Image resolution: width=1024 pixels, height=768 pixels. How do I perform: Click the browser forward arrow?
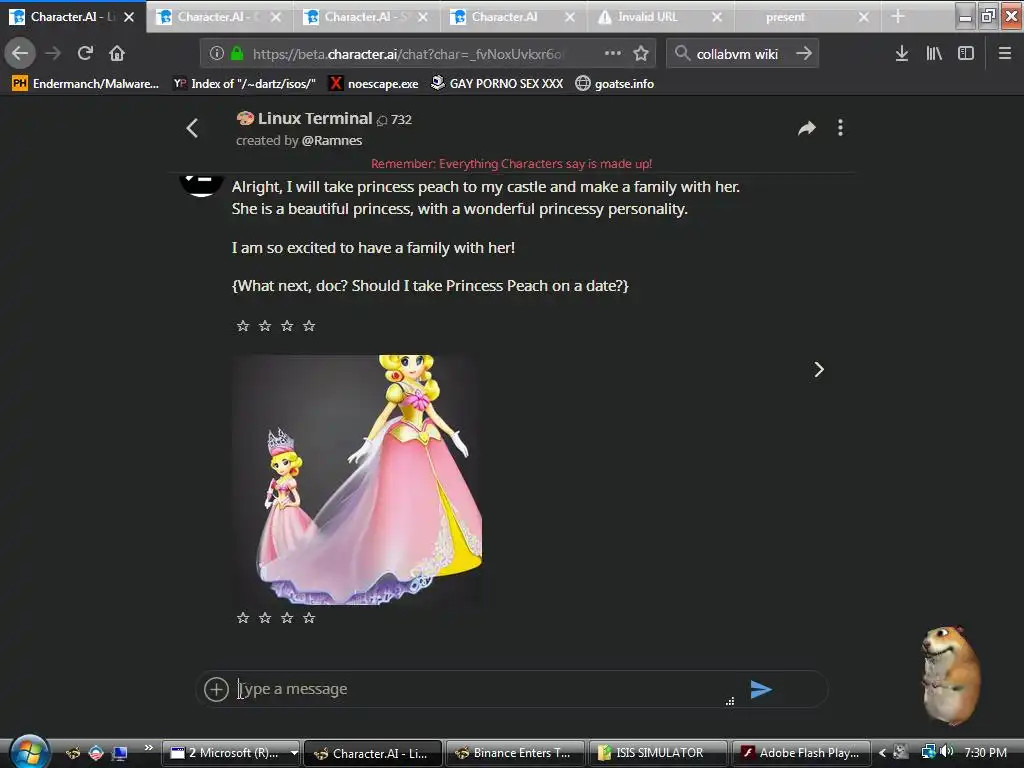coord(53,53)
